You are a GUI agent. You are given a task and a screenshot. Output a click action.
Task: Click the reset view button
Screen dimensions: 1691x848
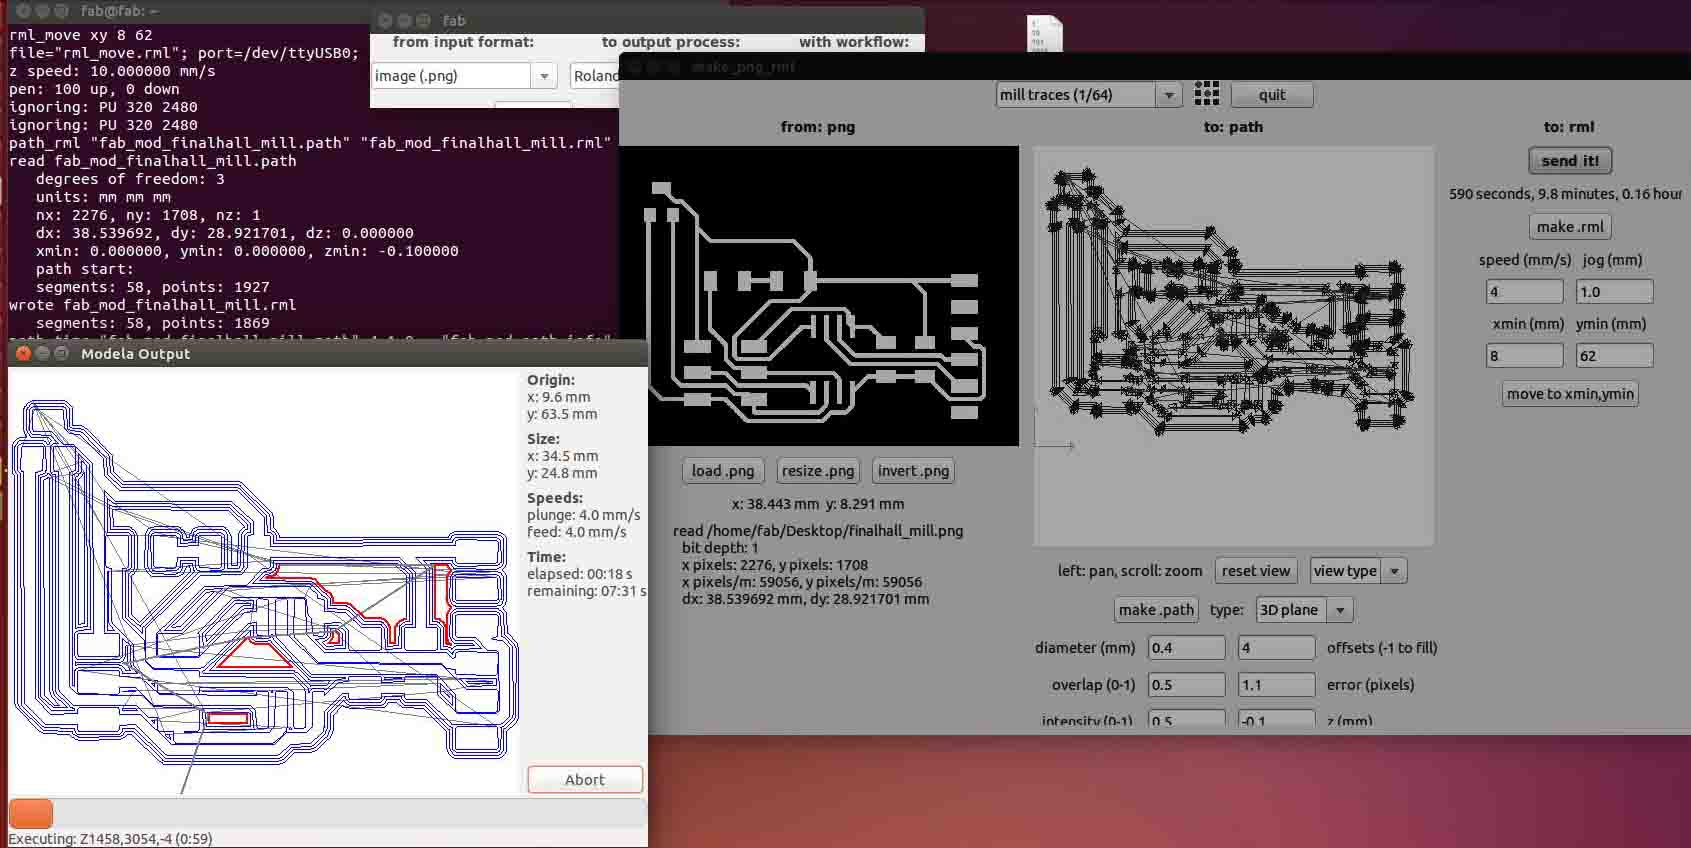pyautogui.click(x=1256, y=571)
